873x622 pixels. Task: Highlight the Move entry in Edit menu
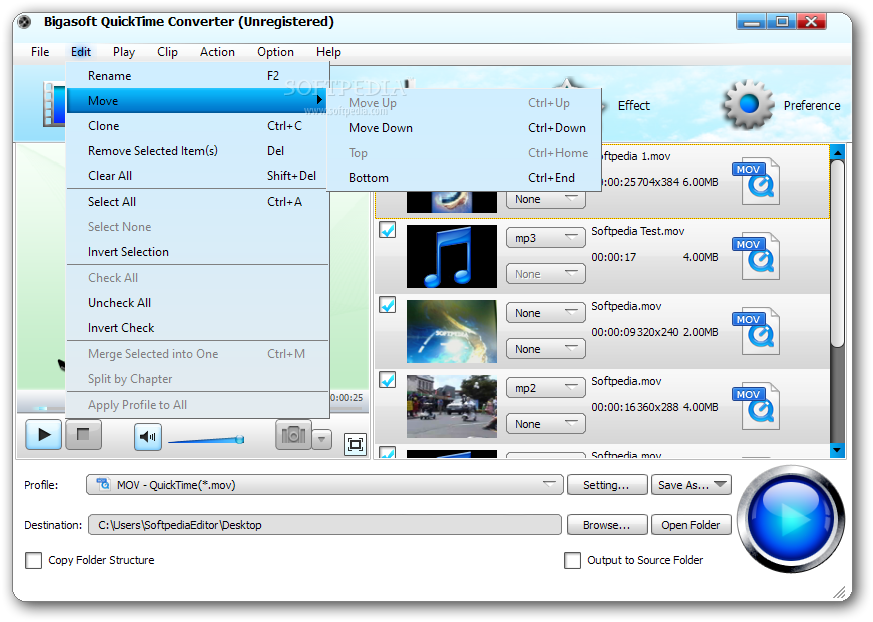(x=198, y=101)
